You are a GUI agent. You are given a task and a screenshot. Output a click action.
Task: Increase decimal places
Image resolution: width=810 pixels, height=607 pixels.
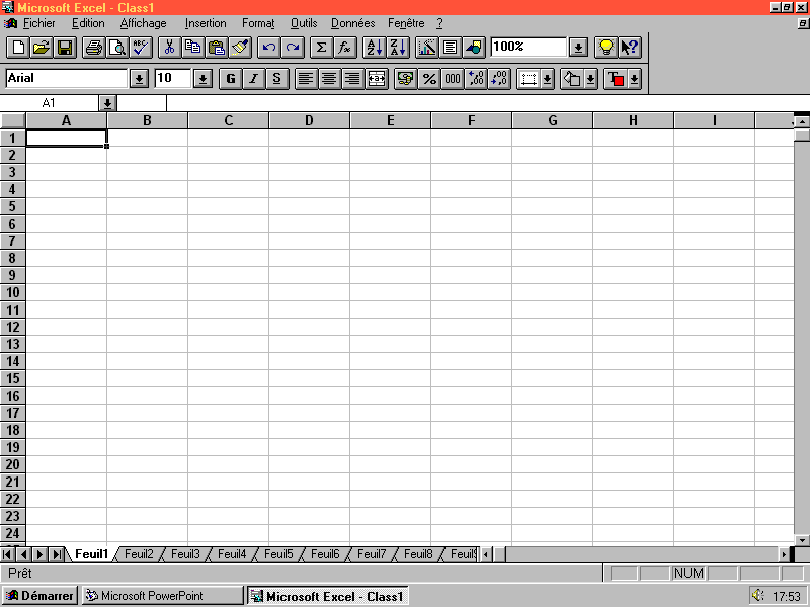tap(476, 79)
